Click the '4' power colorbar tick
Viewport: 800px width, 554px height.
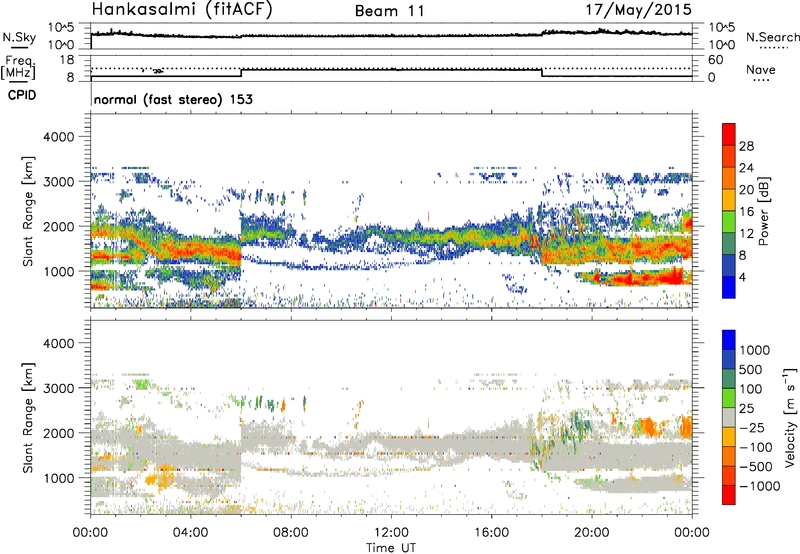point(743,277)
